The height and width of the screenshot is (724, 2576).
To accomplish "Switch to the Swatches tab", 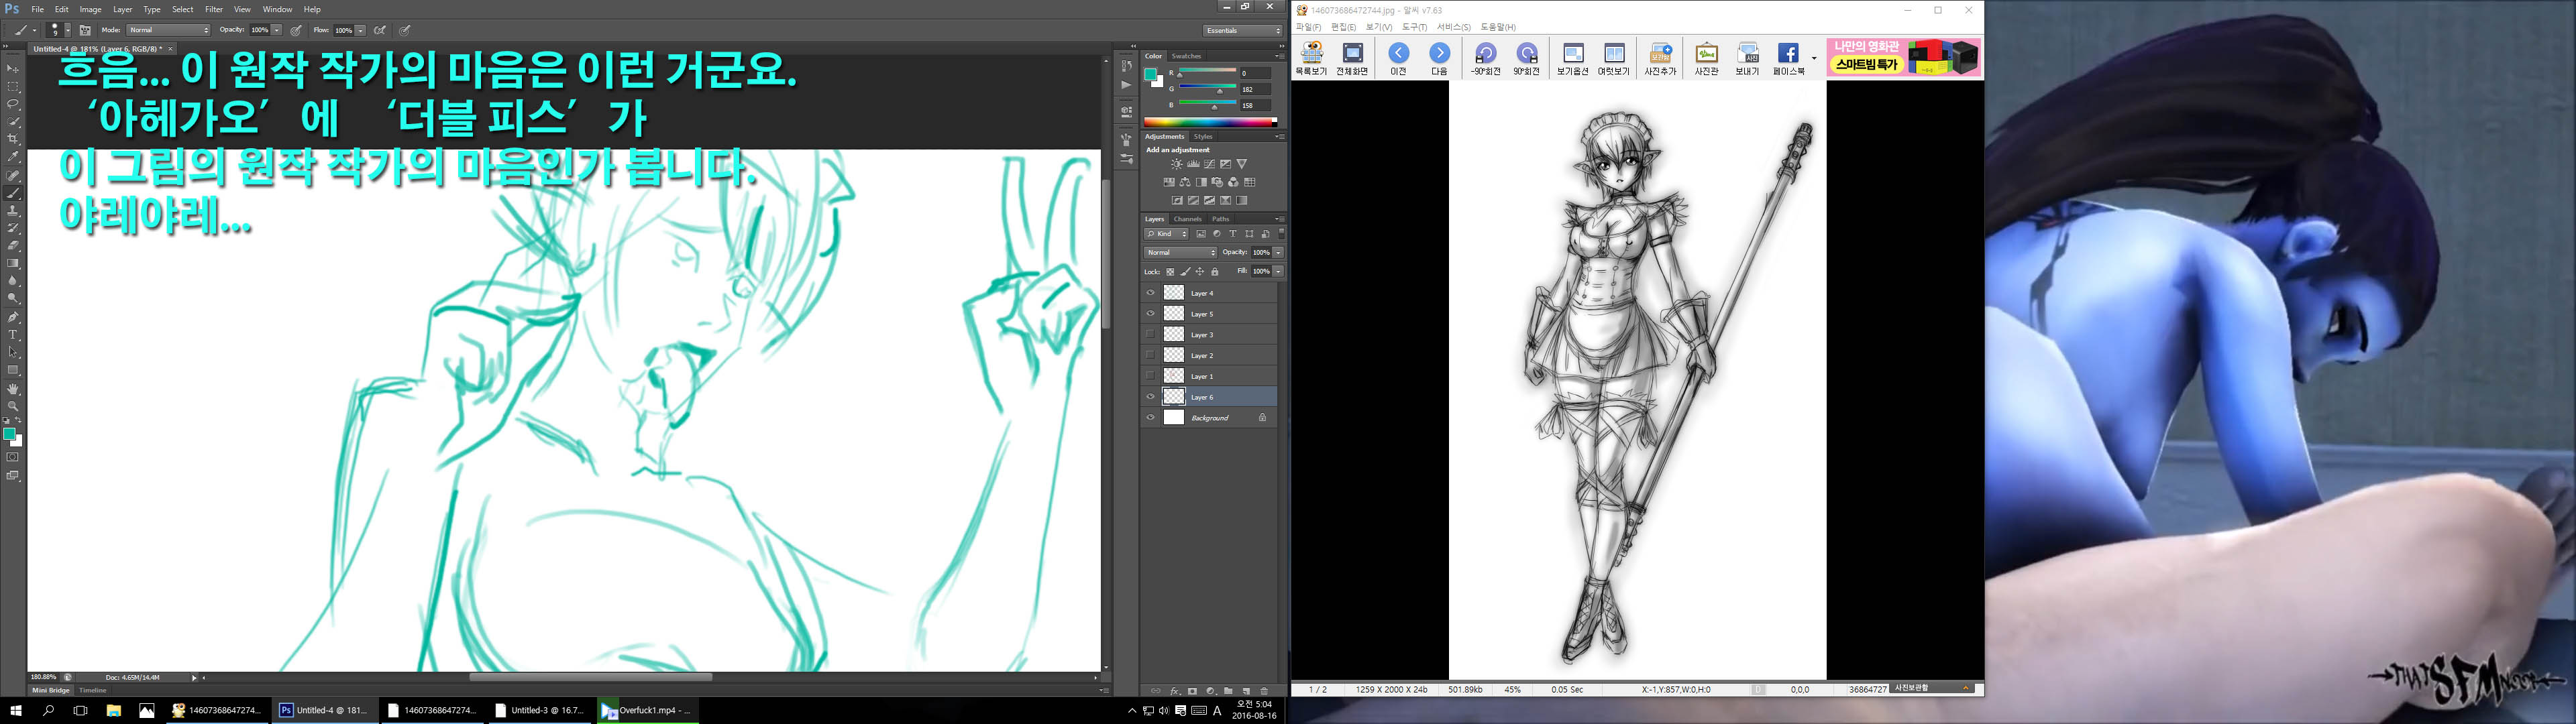I will coord(1186,56).
